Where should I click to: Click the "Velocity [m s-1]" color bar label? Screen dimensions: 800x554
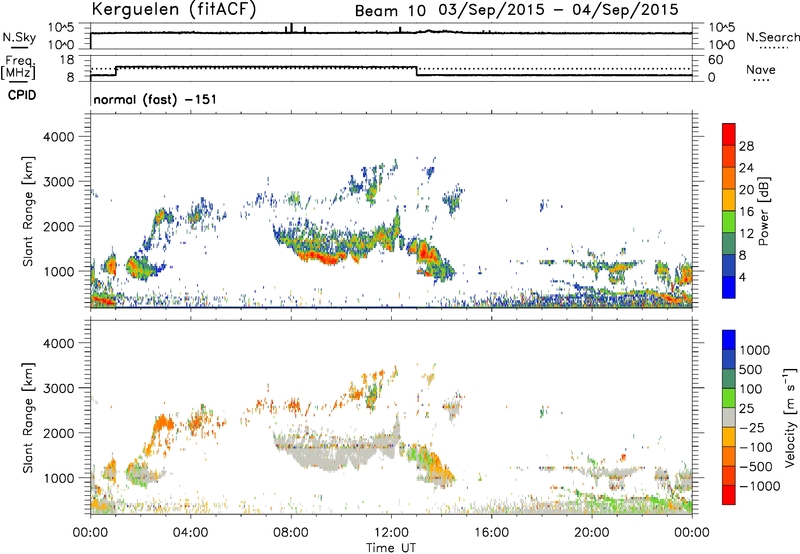pos(790,417)
